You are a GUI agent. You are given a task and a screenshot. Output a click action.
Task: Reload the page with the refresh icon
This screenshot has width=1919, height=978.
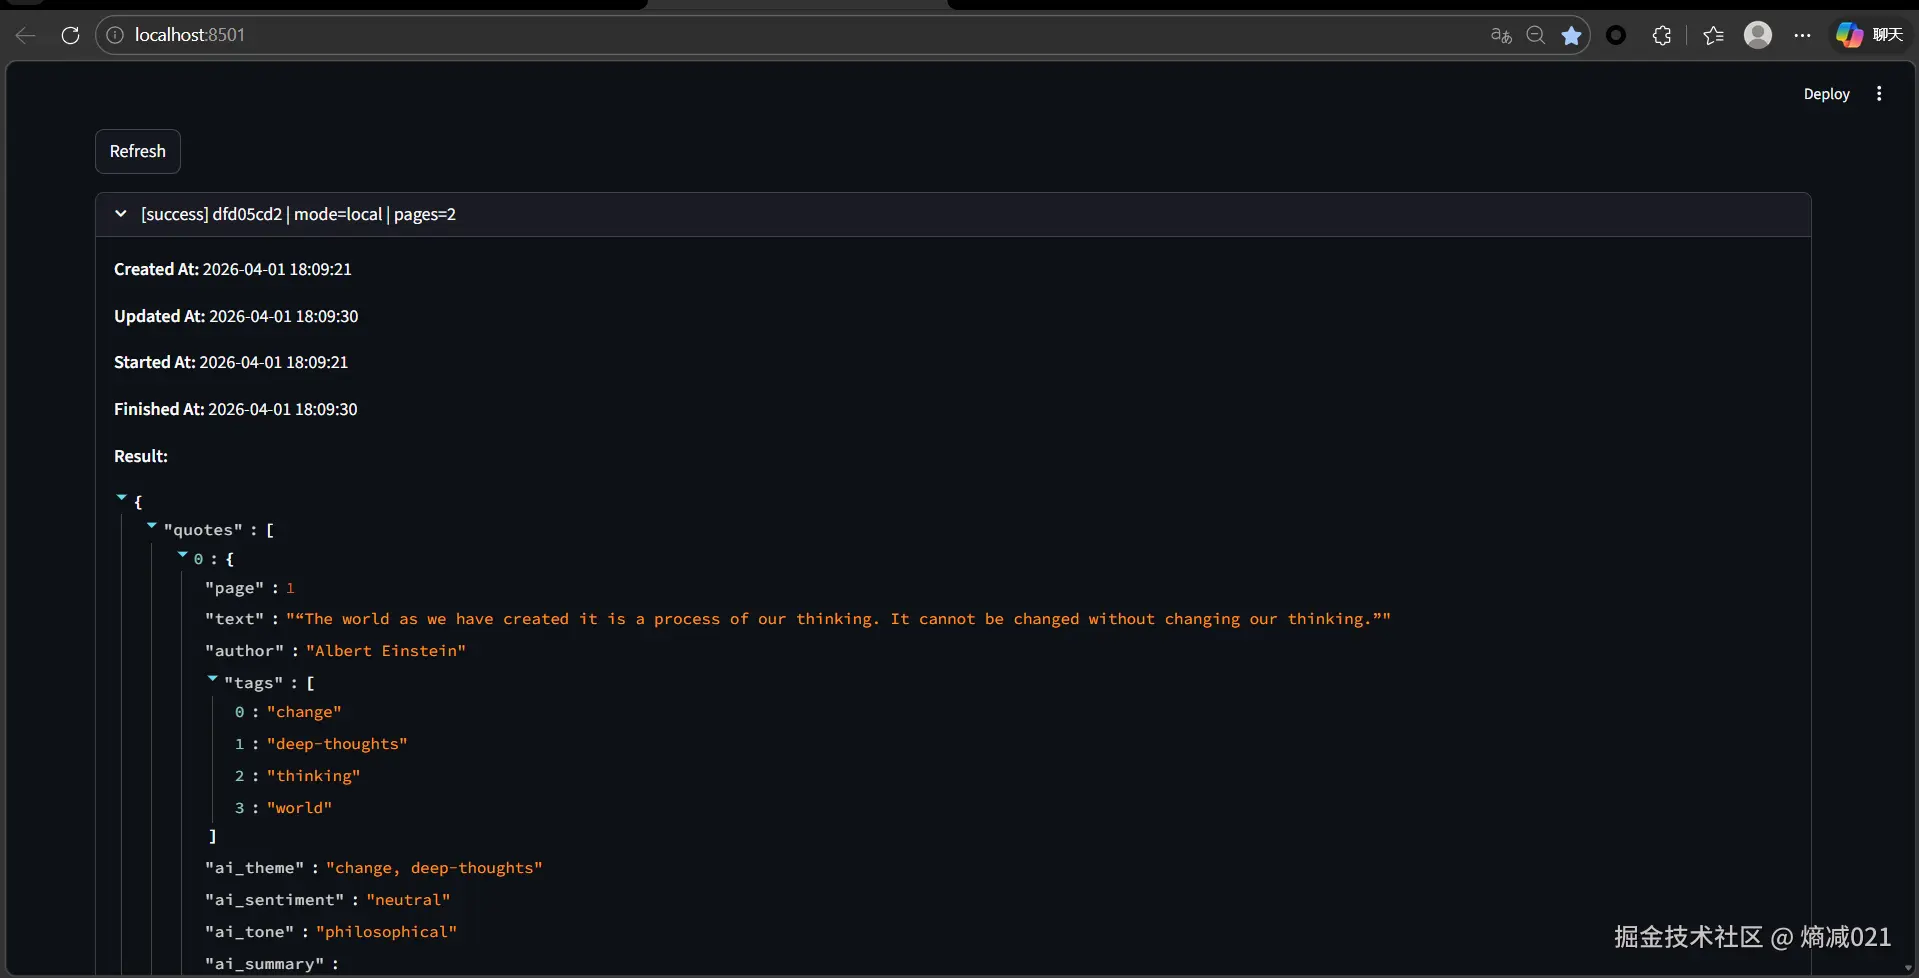pos(69,34)
